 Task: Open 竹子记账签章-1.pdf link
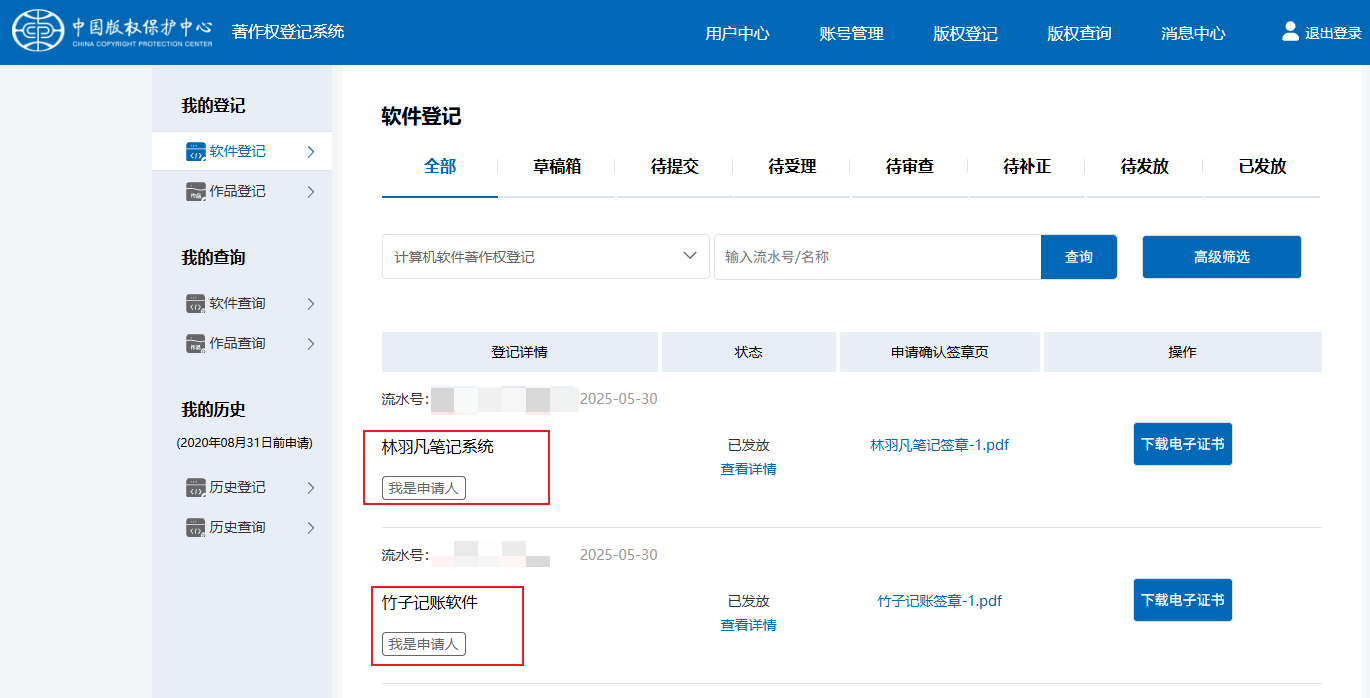[940, 601]
